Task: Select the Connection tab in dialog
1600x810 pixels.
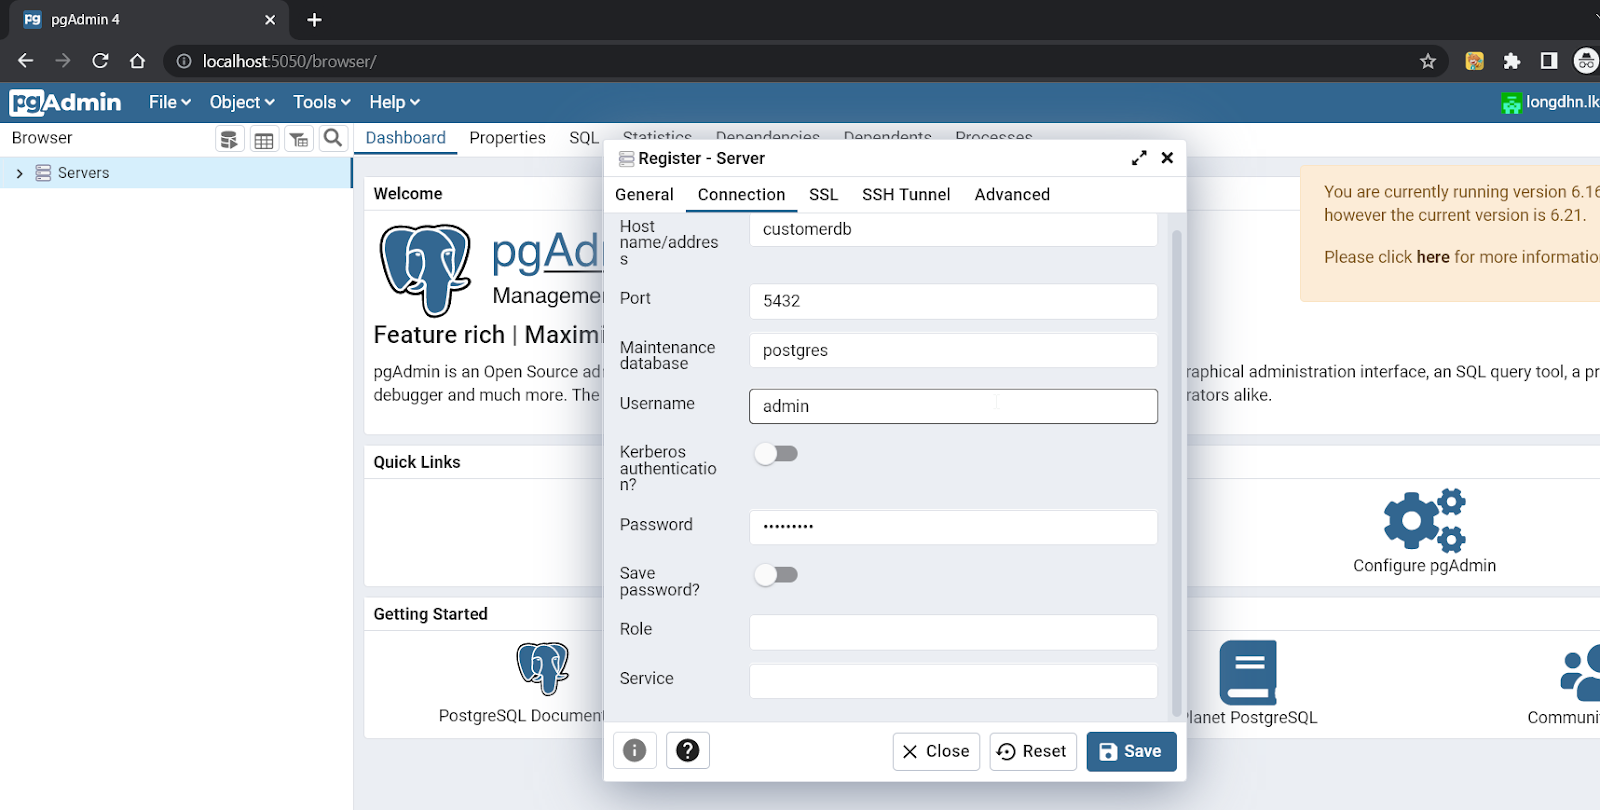Action: pos(741,195)
